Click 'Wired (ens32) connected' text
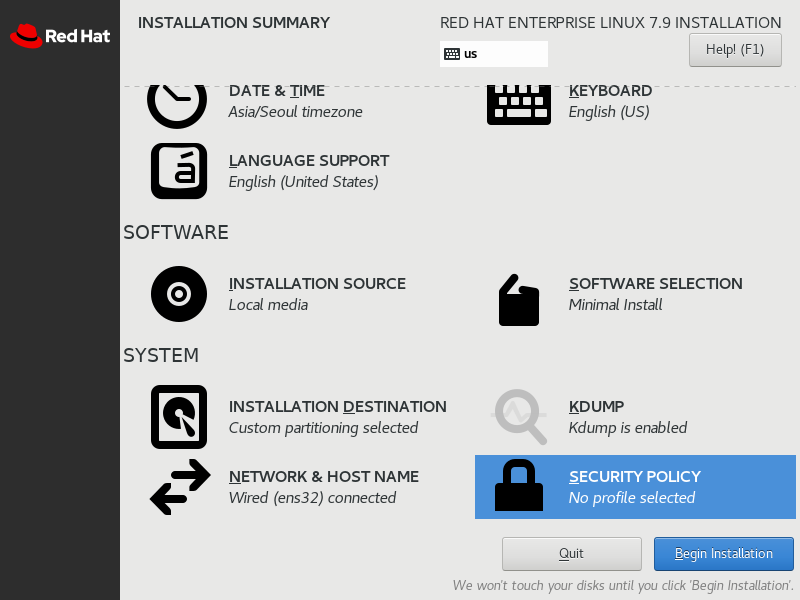Screen dimensions: 800x600 tap(312, 498)
